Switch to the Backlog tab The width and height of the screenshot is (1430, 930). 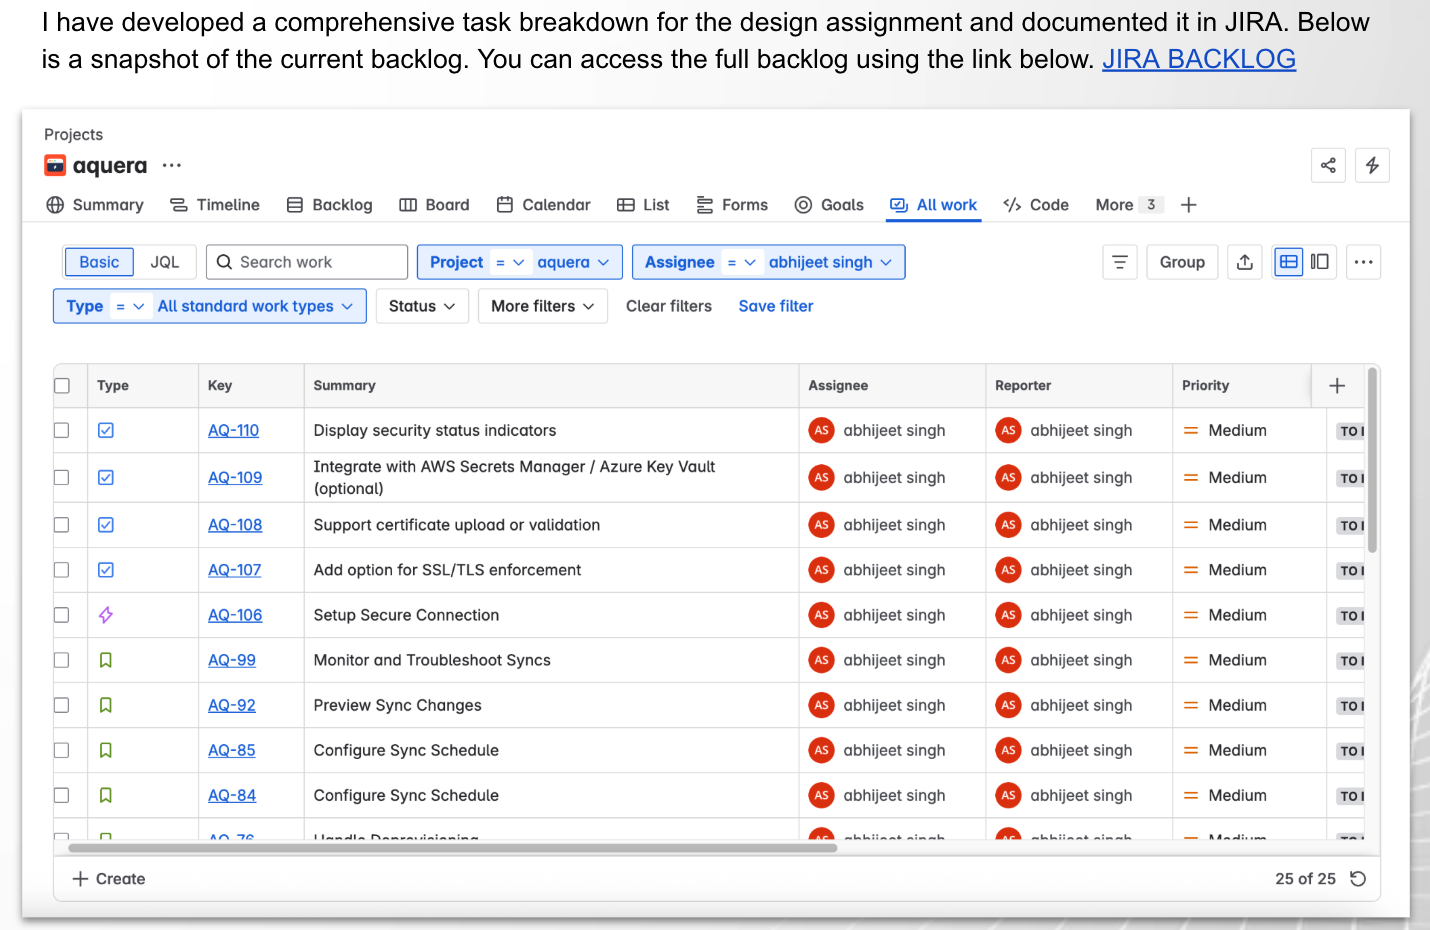tap(329, 205)
